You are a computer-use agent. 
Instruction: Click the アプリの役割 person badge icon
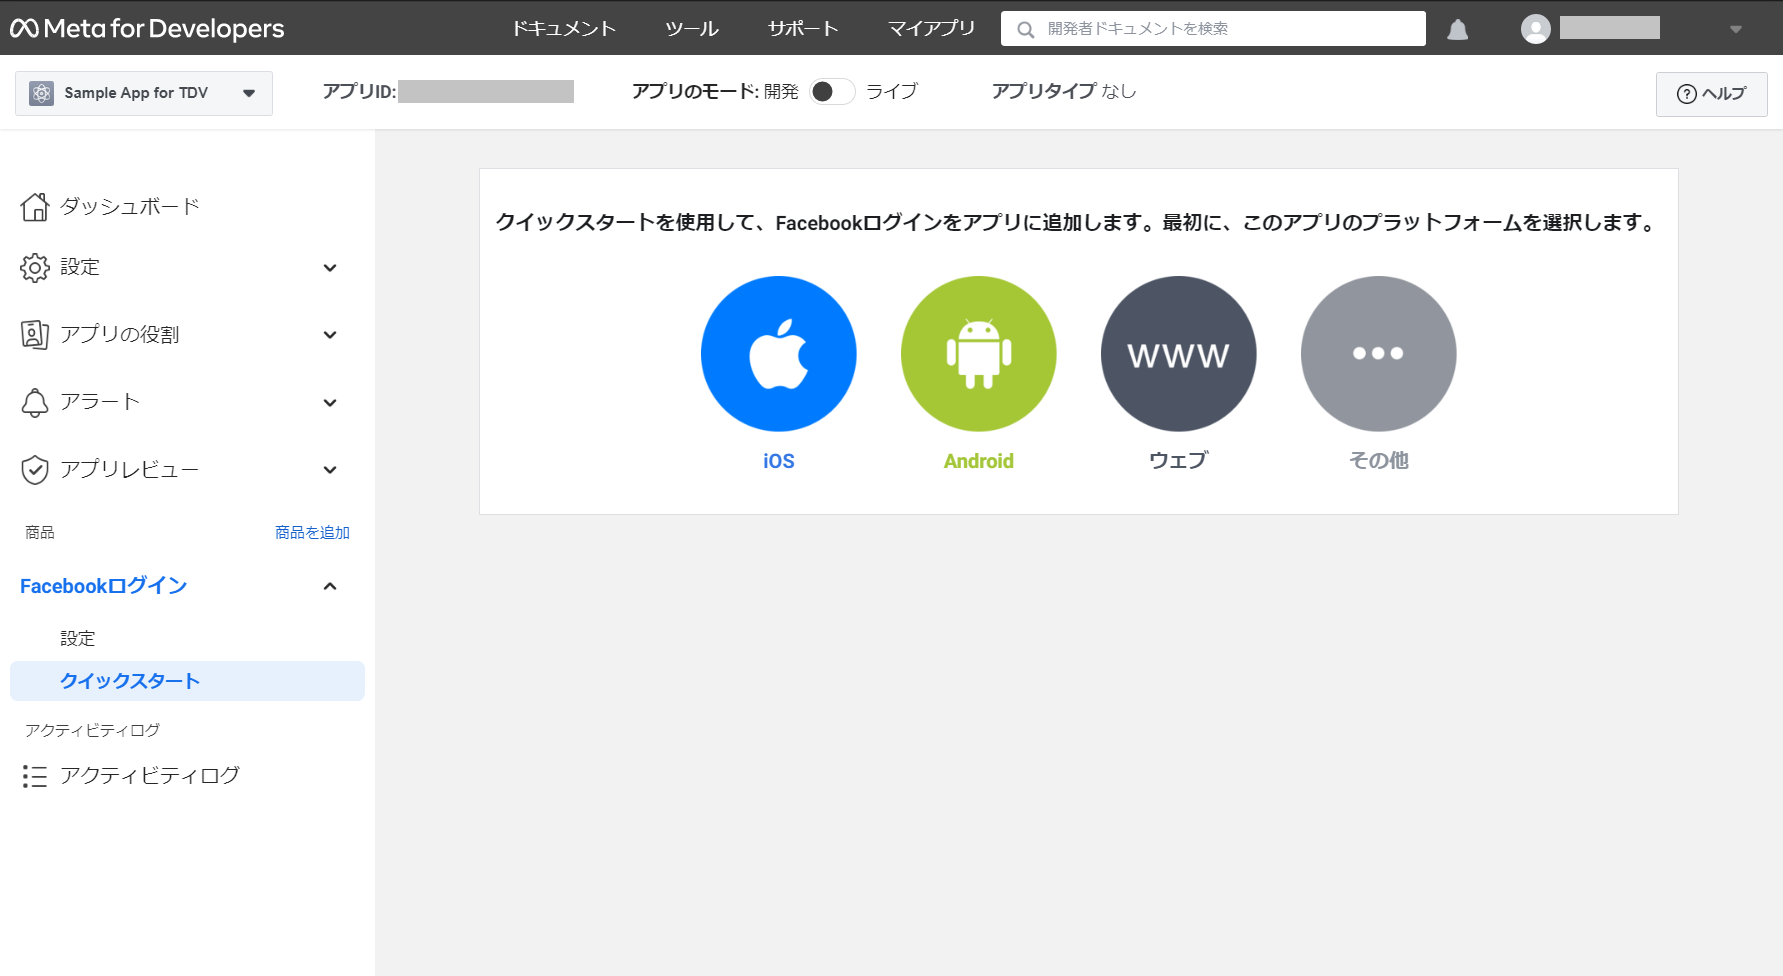pyautogui.click(x=35, y=334)
